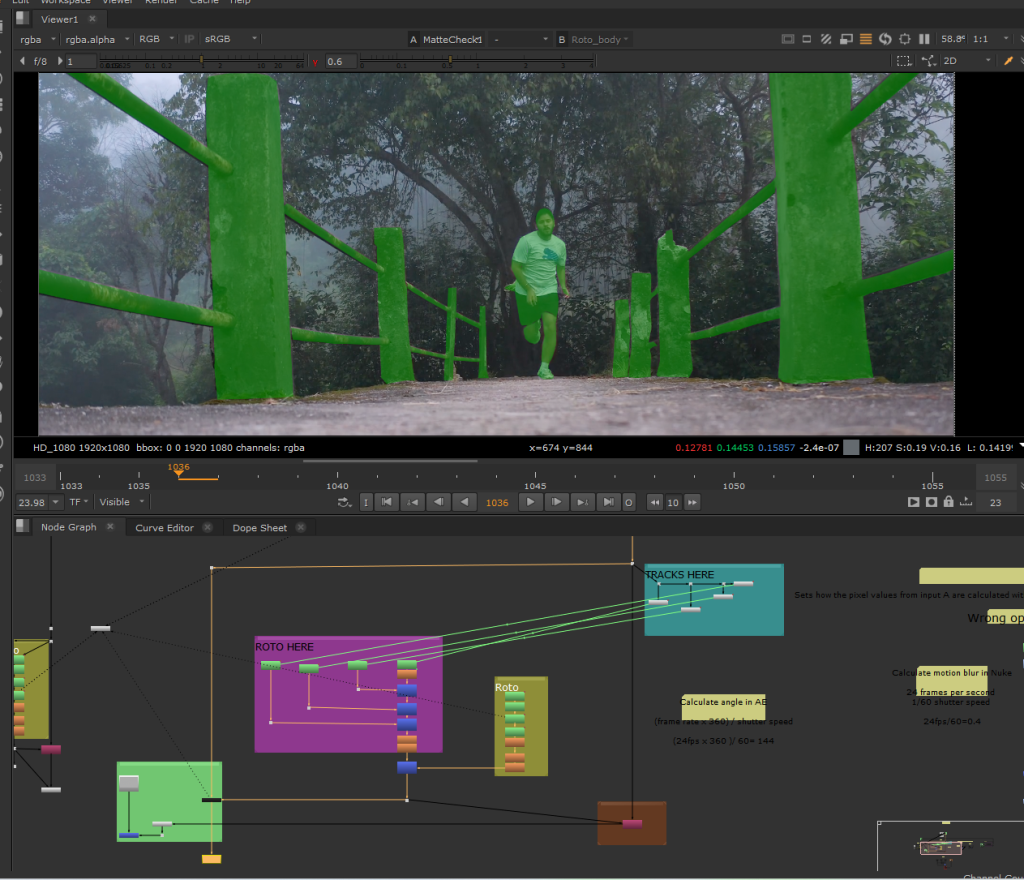Click the capture viewer image icon

[x=931, y=502]
